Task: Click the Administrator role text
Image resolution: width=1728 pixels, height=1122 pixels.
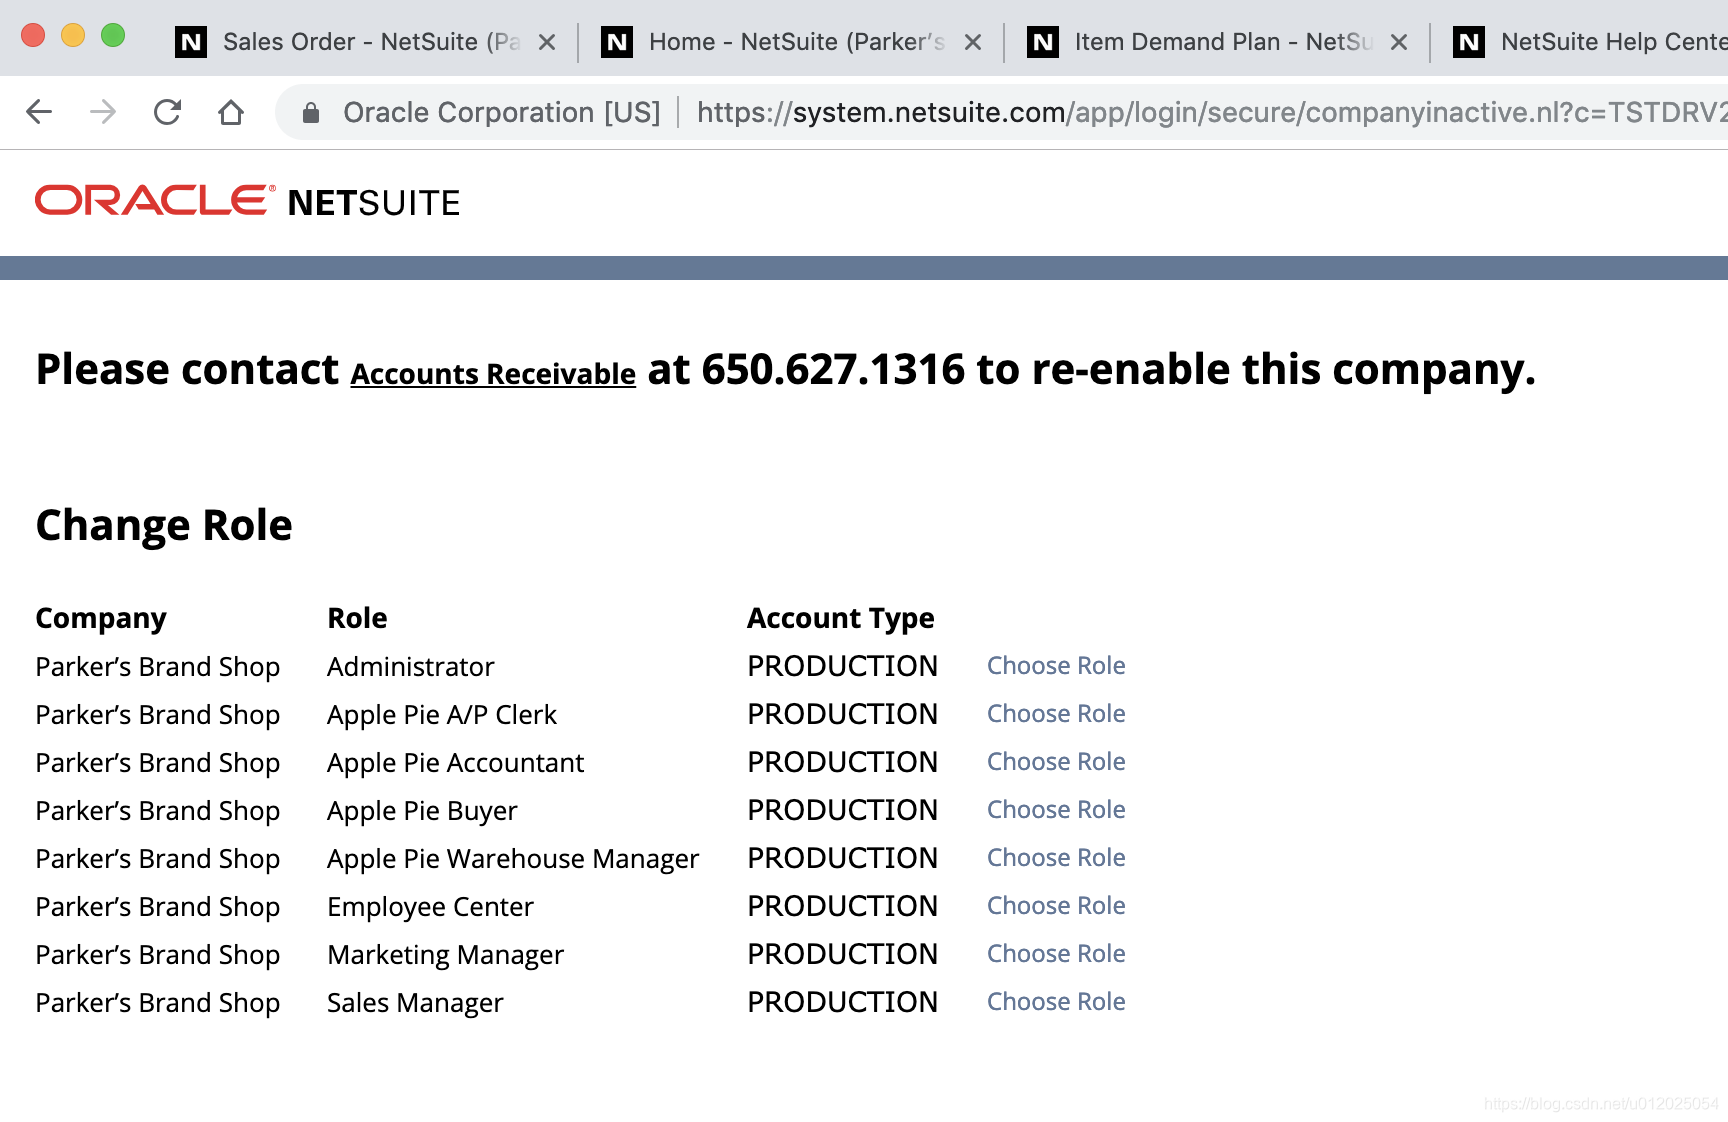Action: (x=411, y=667)
